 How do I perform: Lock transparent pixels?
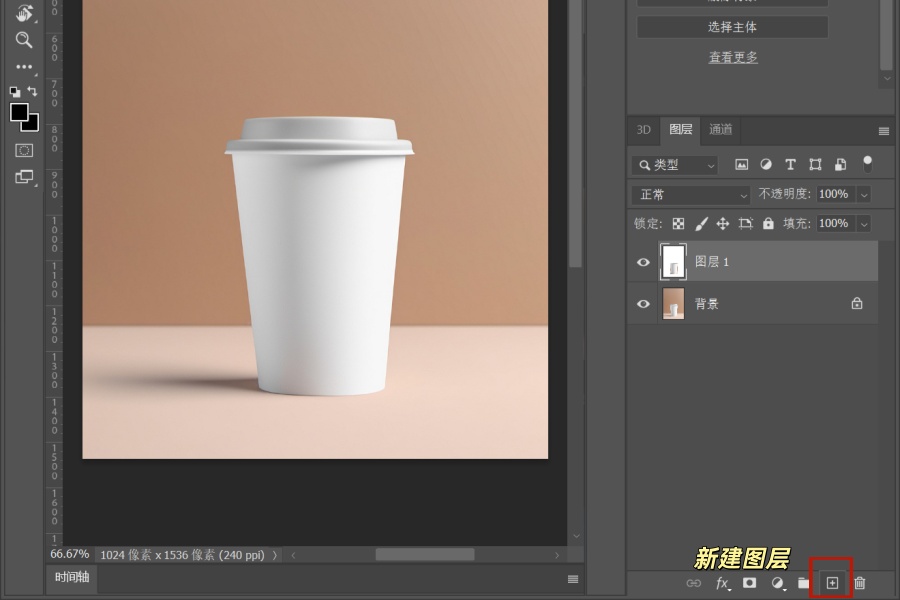[x=678, y=224]
